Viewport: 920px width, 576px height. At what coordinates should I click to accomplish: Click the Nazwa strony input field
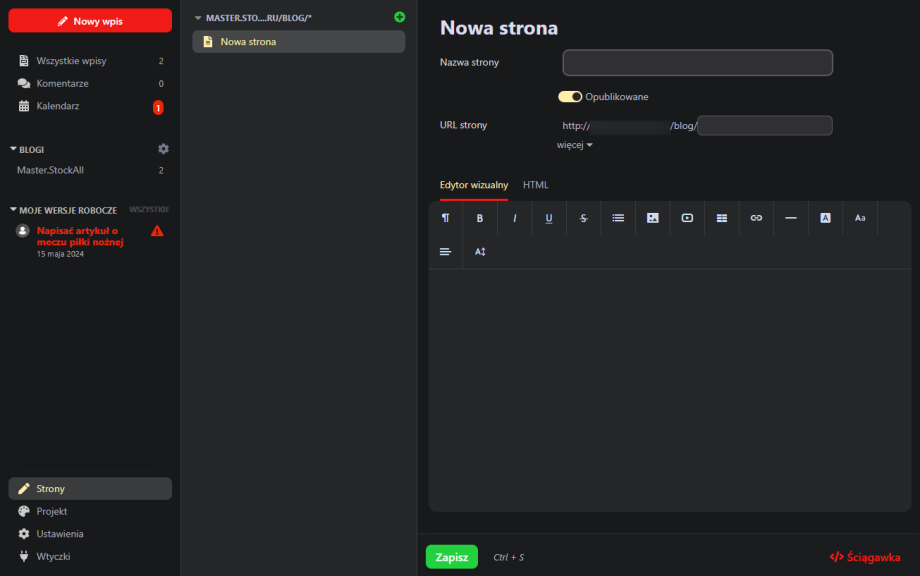[x=697, y=63]
